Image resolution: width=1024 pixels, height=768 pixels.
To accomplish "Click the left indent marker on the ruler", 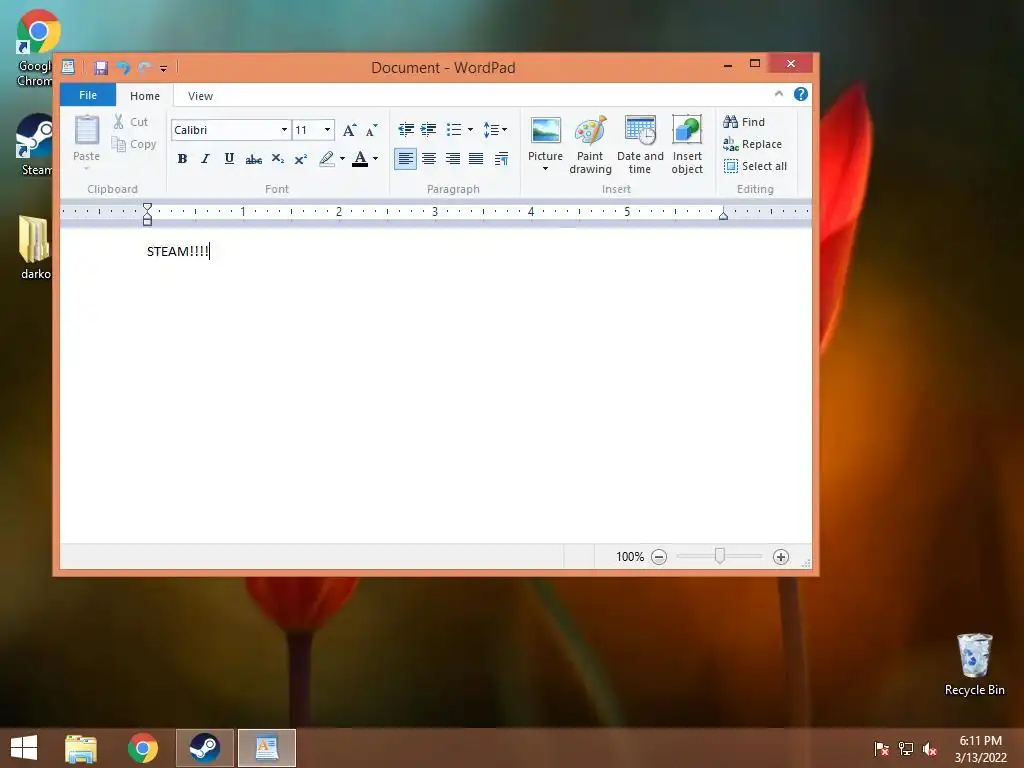I will pos(148,214).
